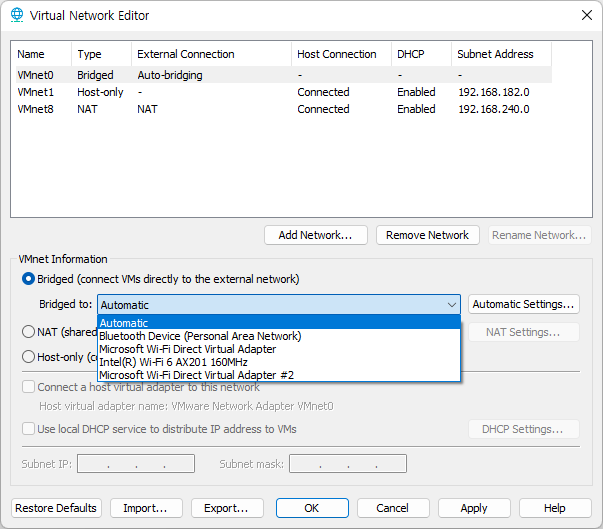This screenshot has width=603, height=529.
Task: Select the VMnet1 Host-only network row
Action: tap(284, 92)
